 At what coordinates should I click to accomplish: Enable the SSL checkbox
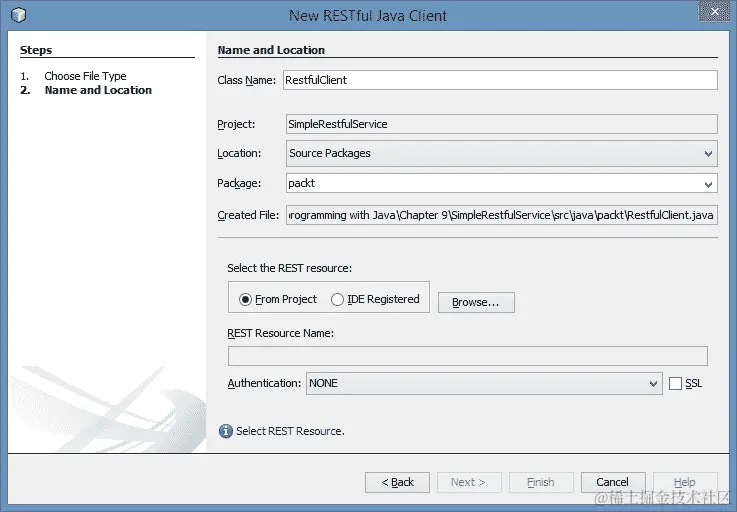tap(675, 384)
